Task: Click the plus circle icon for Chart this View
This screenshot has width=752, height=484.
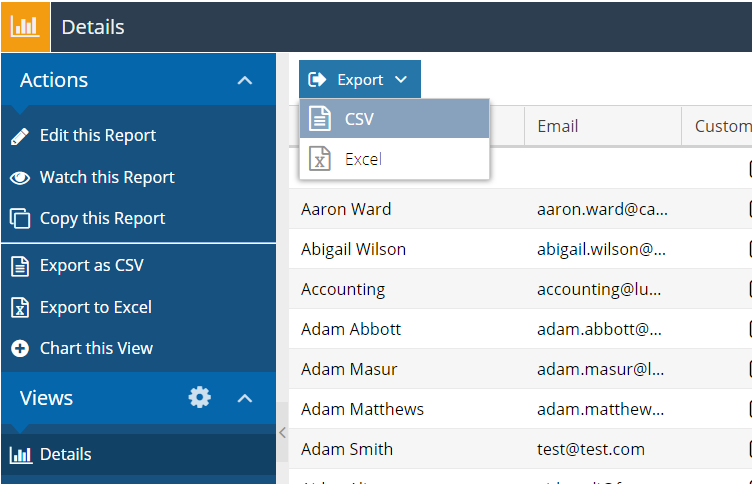Action: (x=20, y=348)
